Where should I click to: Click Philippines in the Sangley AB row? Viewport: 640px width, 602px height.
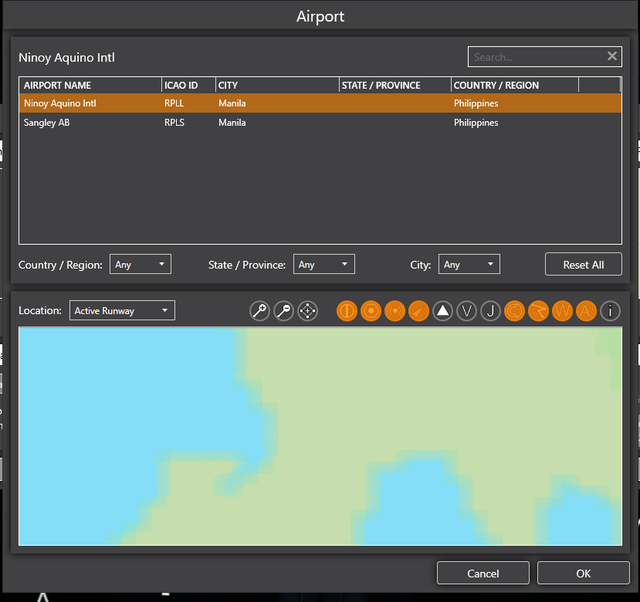[476, 122]
